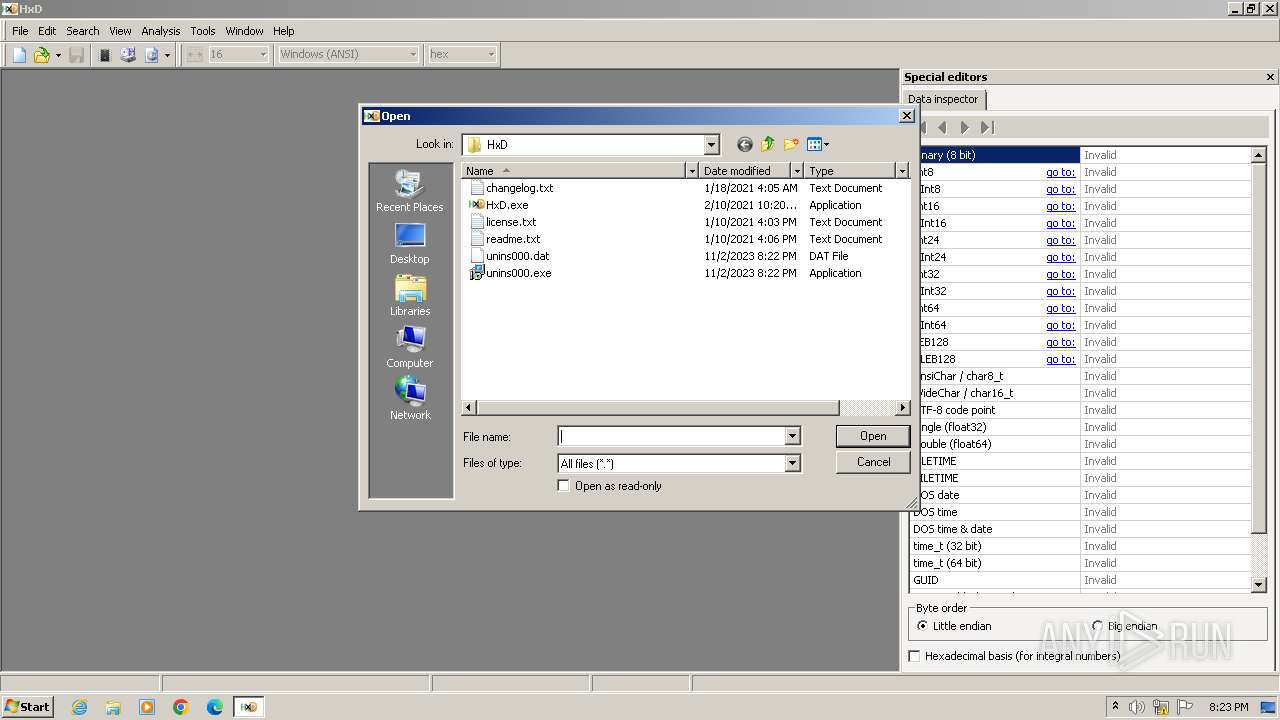
Task: Open the Files of type dropdown
Action: point(679,463)
